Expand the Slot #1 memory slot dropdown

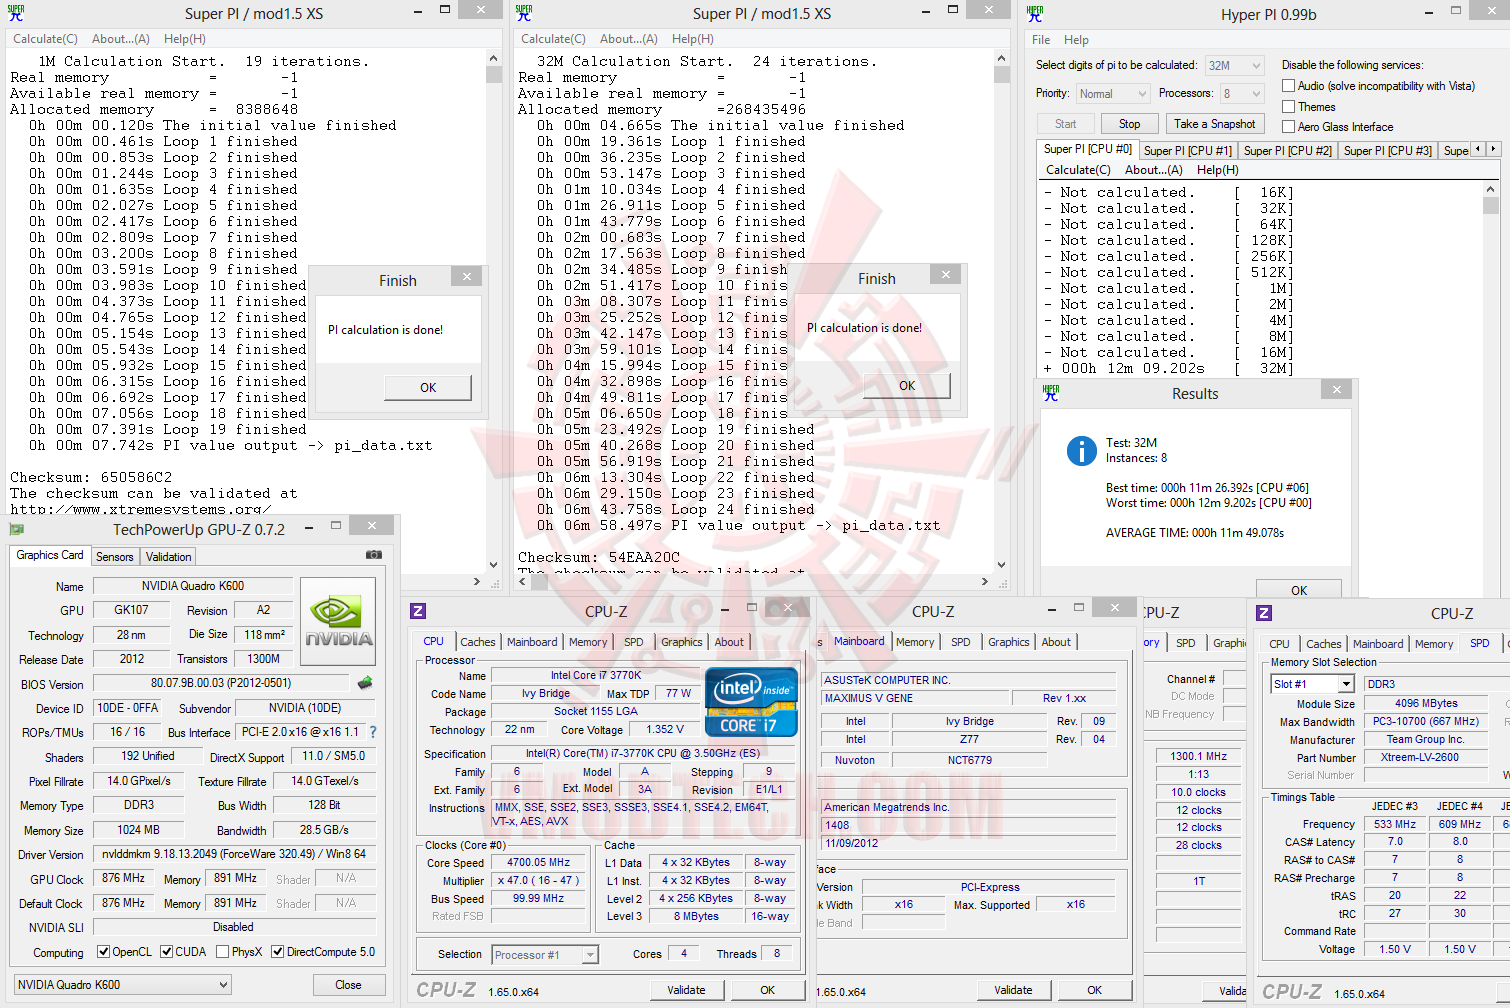[x=1312, y=684]
